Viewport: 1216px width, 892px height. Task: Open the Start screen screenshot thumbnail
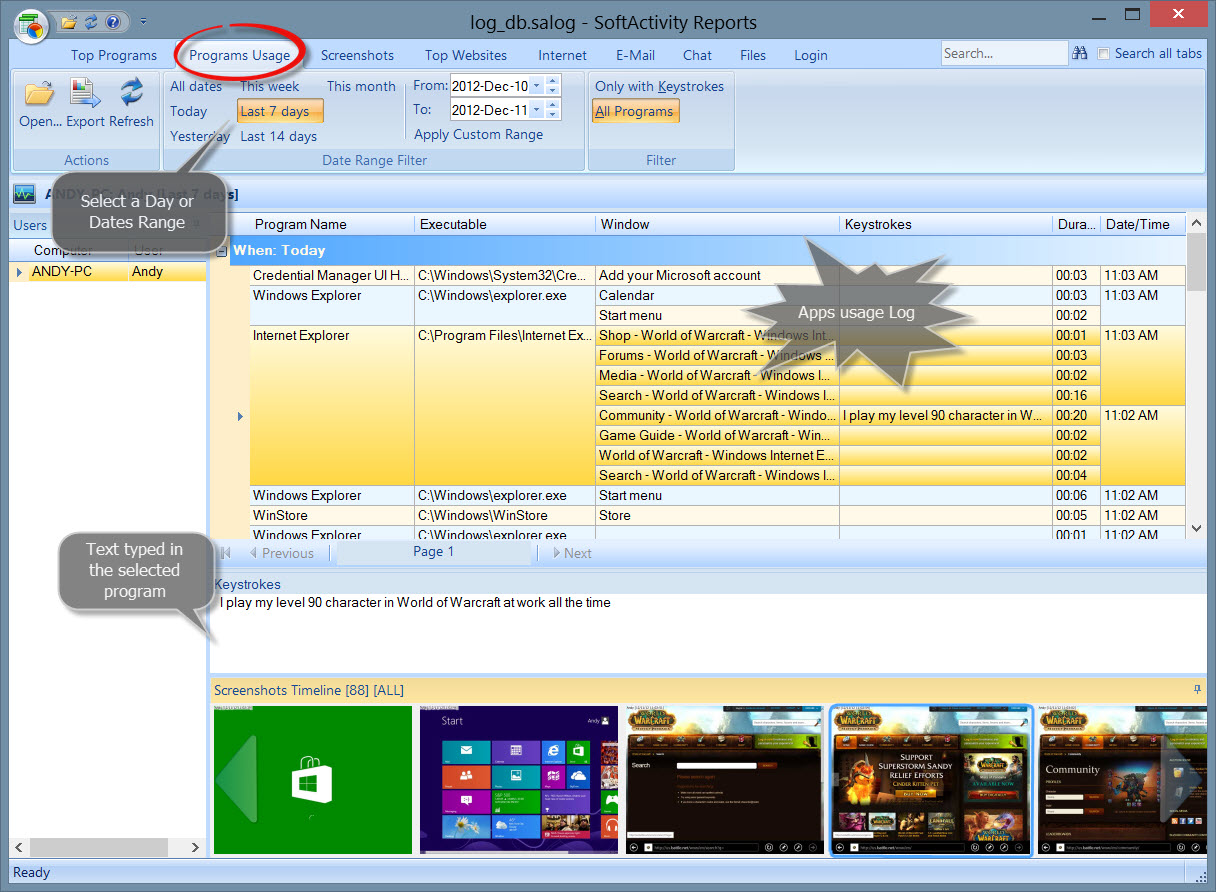pos(519,780)
